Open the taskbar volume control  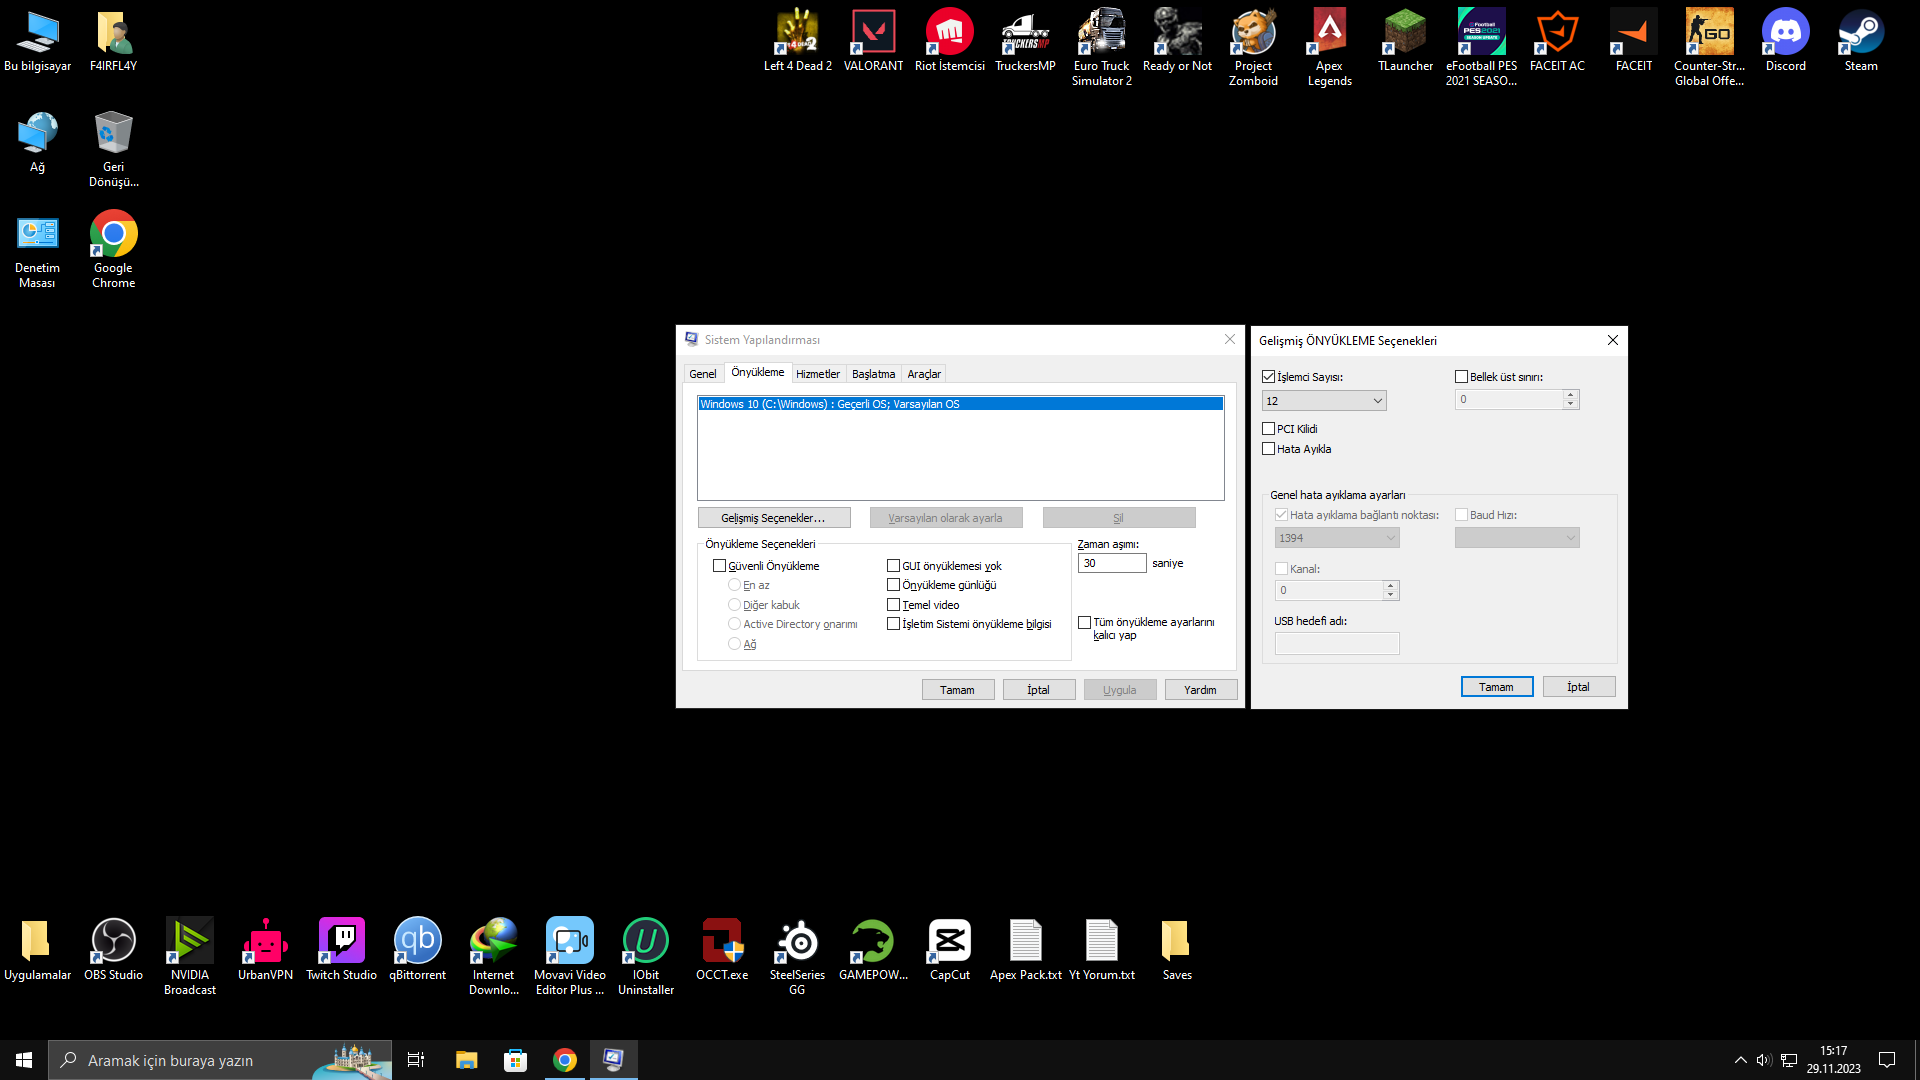1764,1060
